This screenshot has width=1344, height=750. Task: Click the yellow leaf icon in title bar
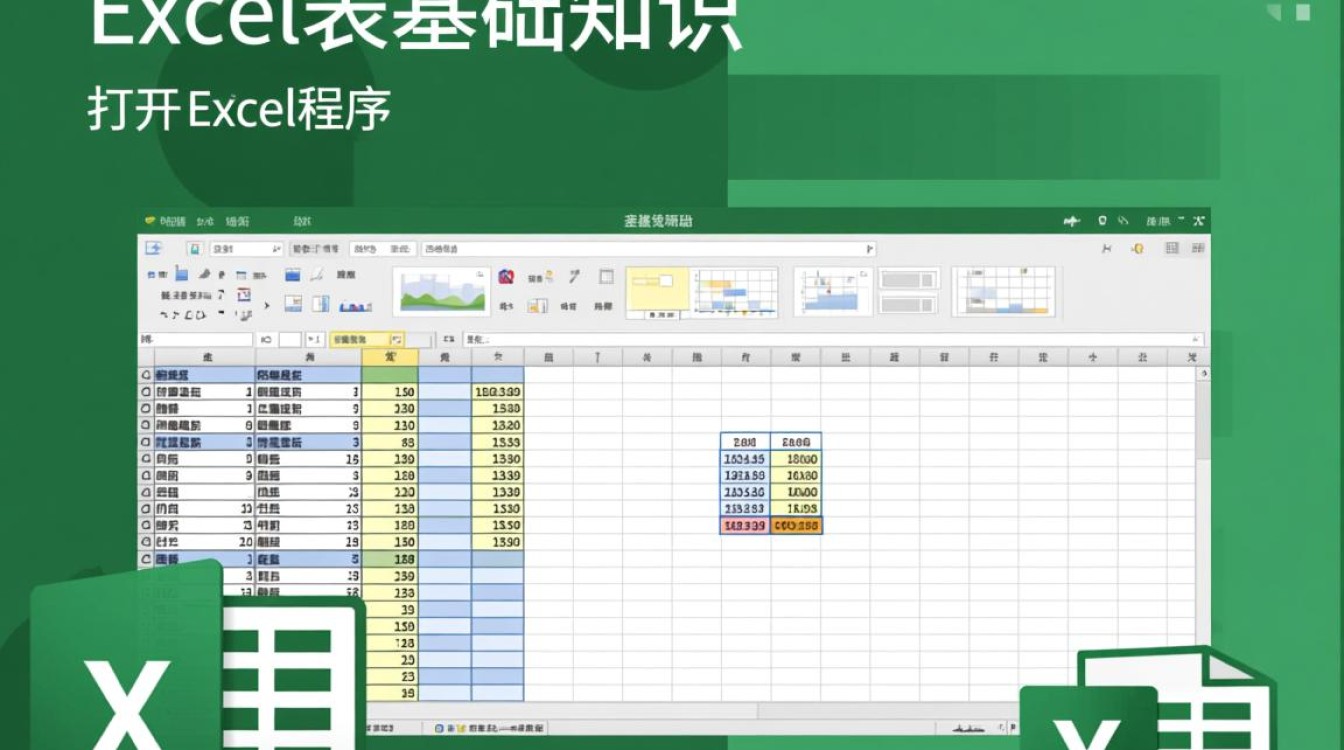(150, 221)
